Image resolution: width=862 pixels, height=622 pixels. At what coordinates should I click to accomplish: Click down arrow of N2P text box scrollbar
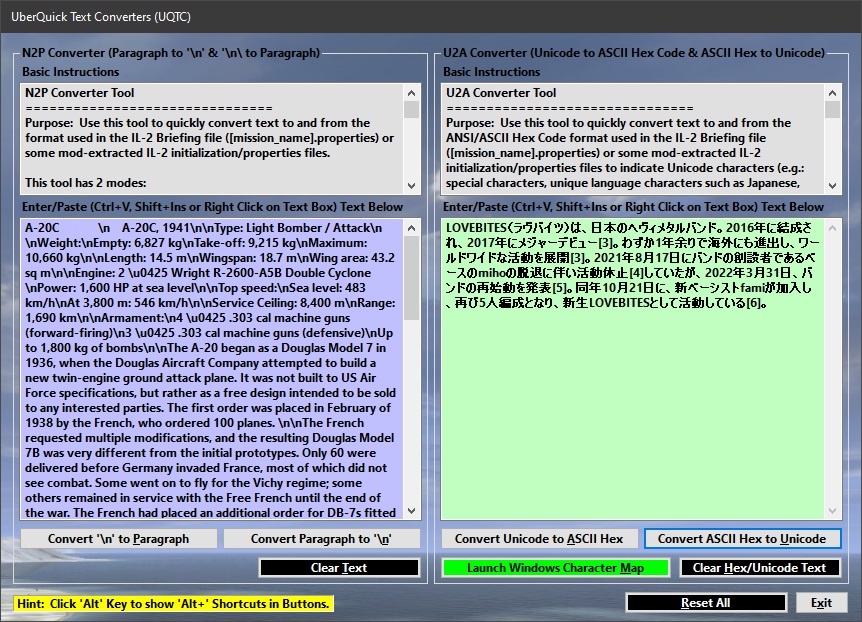(412, 511)
